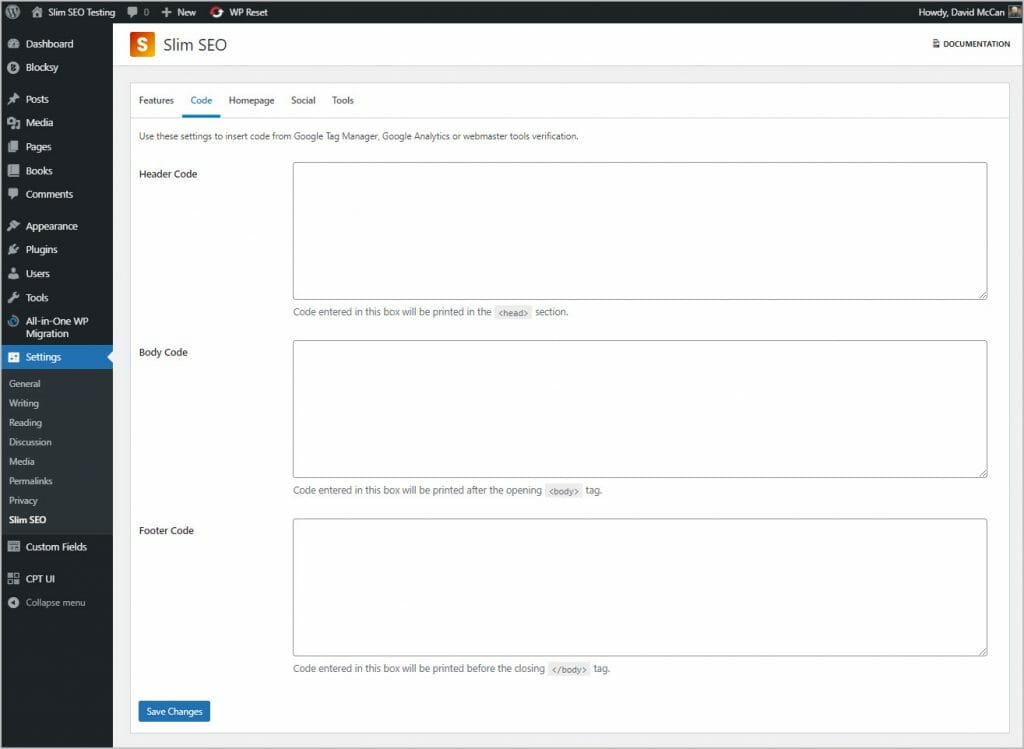
Task: Click the Custom Fields icon
Action: coord(13,547)
